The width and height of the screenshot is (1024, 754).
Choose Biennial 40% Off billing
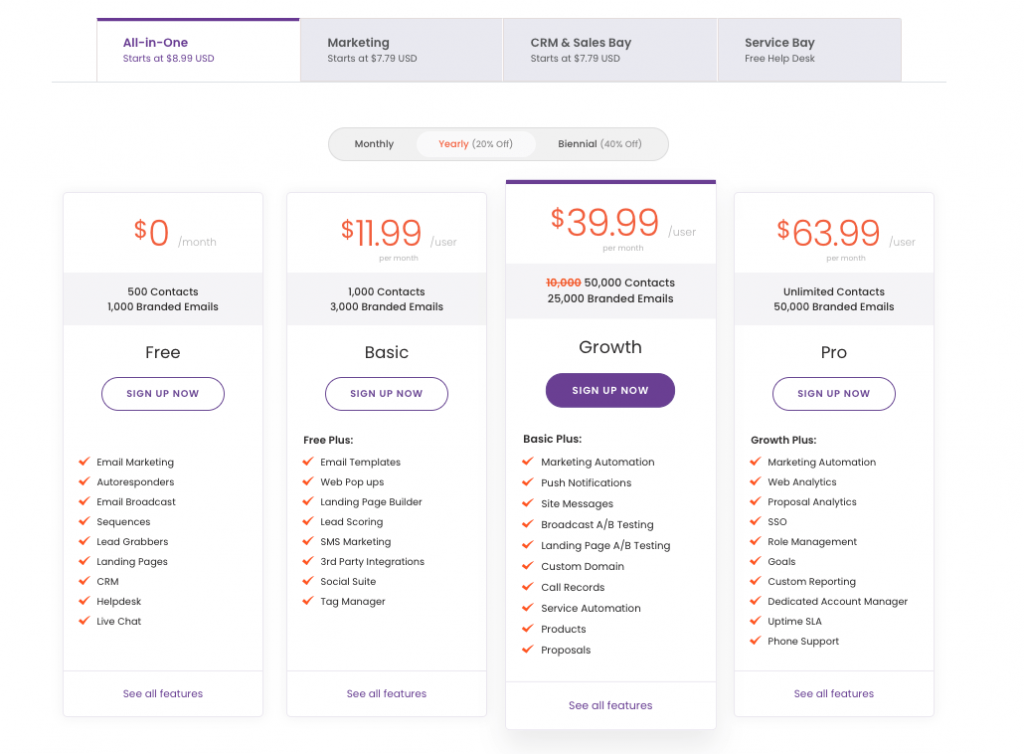[600, 144]
